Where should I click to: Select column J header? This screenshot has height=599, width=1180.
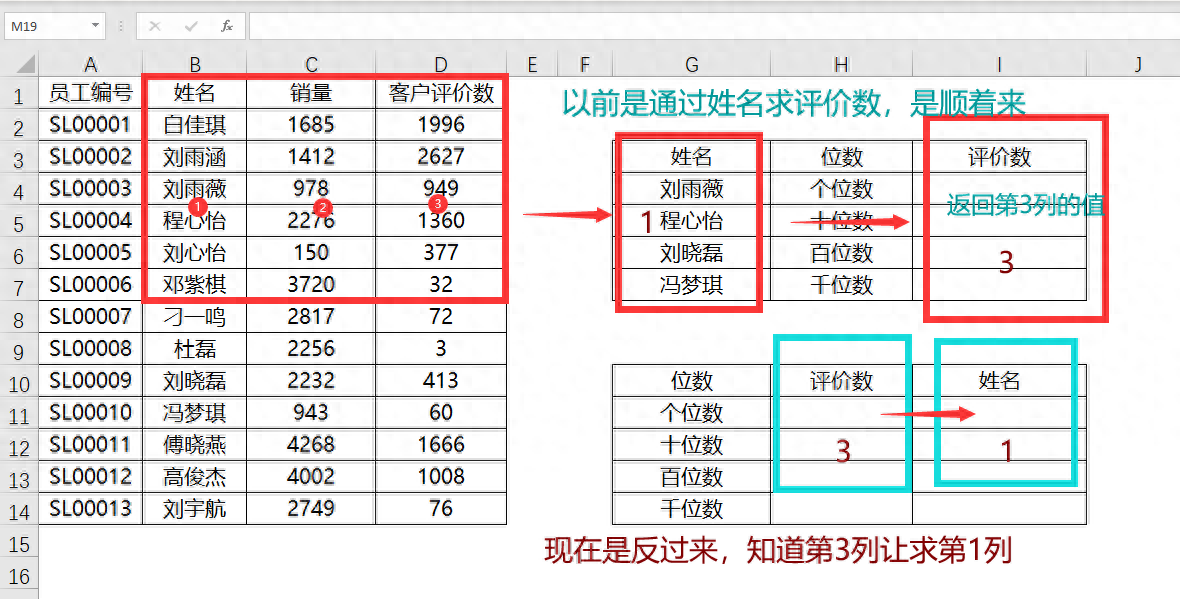(1138, 65)
